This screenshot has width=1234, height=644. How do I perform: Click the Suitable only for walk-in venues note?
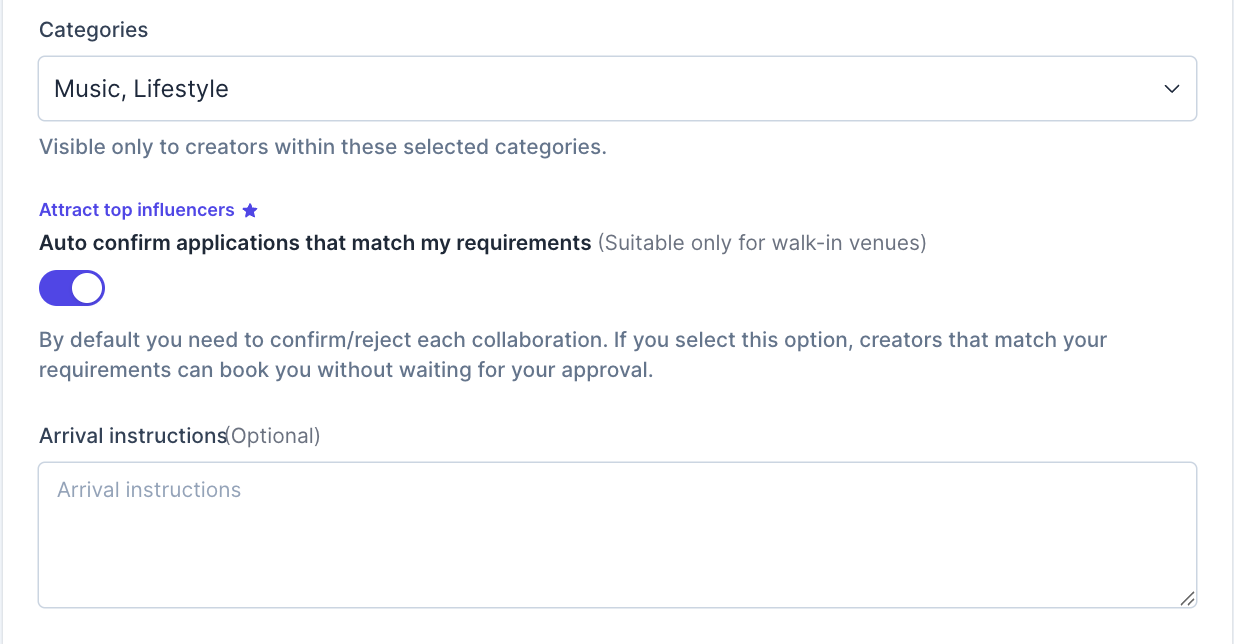(x=762, y=243)
